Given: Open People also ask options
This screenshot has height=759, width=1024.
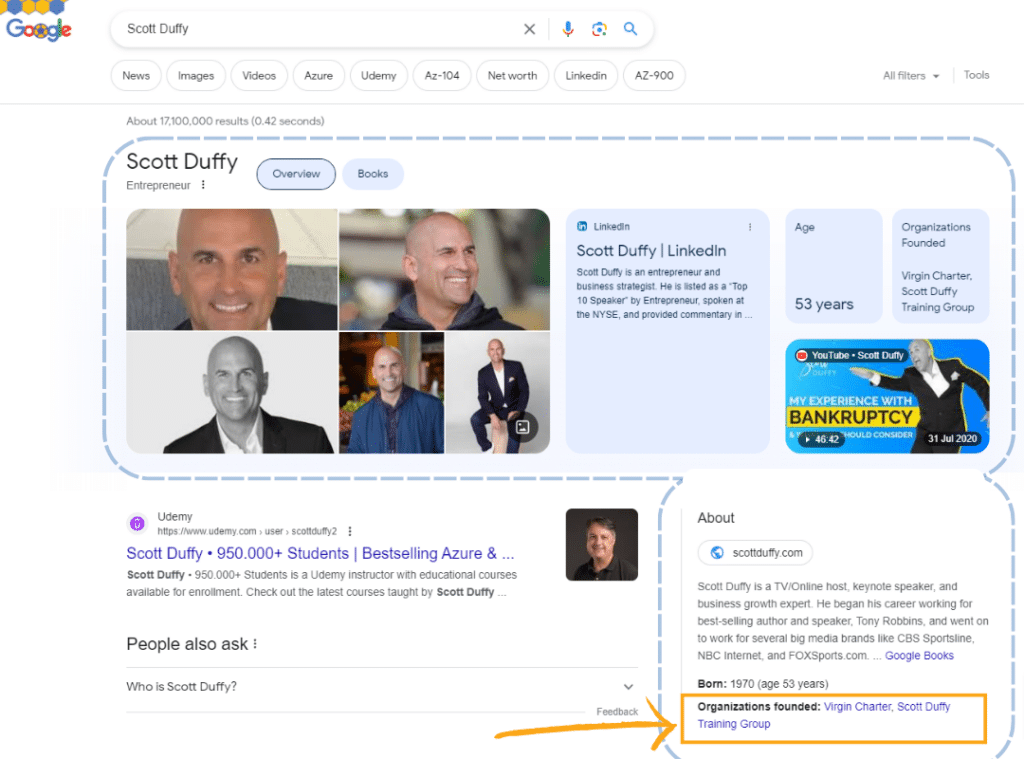Looking at the screenshot, I should [255, 644].
